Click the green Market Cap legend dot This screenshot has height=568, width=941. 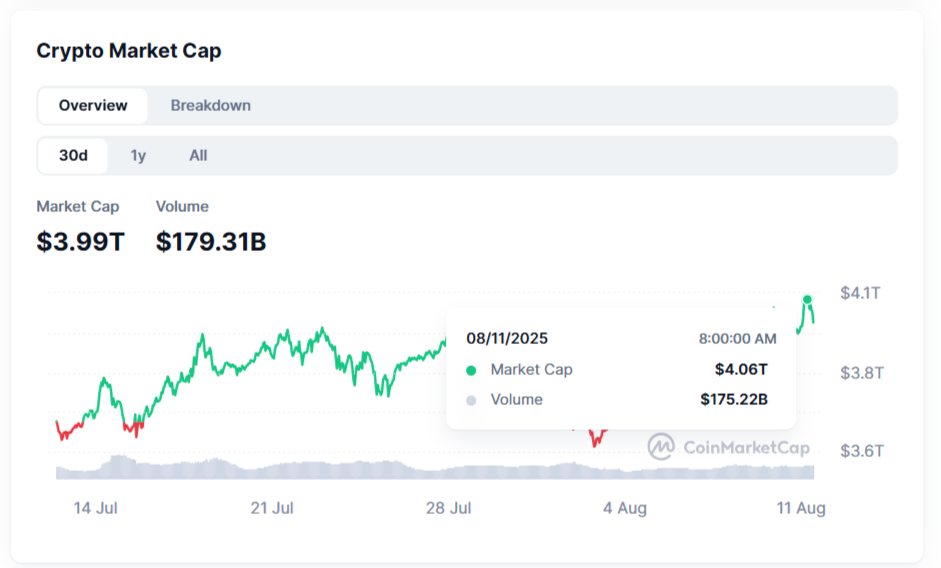coord(471,370)
